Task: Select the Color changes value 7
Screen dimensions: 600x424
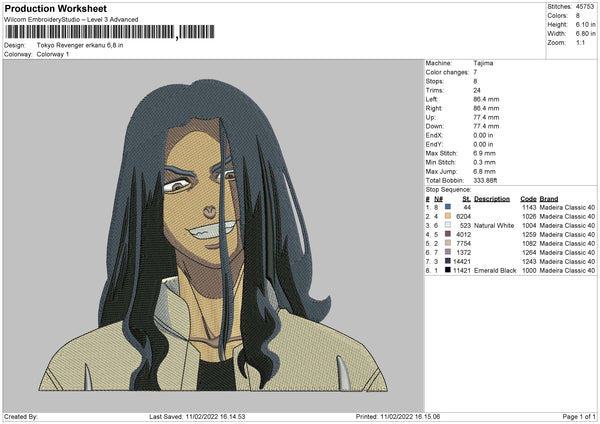Action: coord(475,72)
